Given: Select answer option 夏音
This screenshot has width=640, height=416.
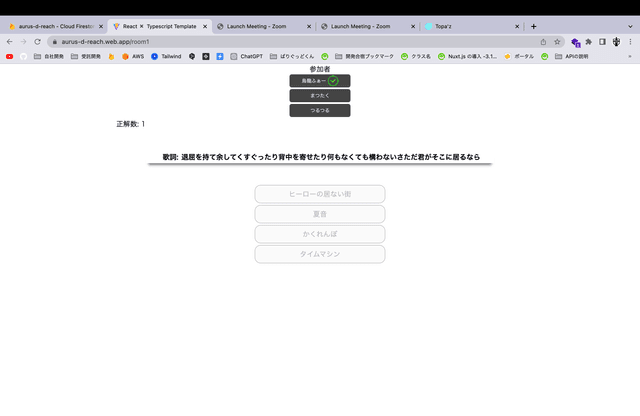Looking at the screenshot, I should coord(320,214).
